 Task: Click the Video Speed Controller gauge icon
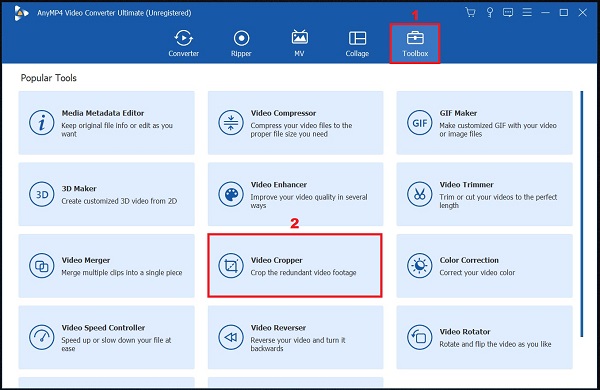pyautogui.click(x=41, y=337)
